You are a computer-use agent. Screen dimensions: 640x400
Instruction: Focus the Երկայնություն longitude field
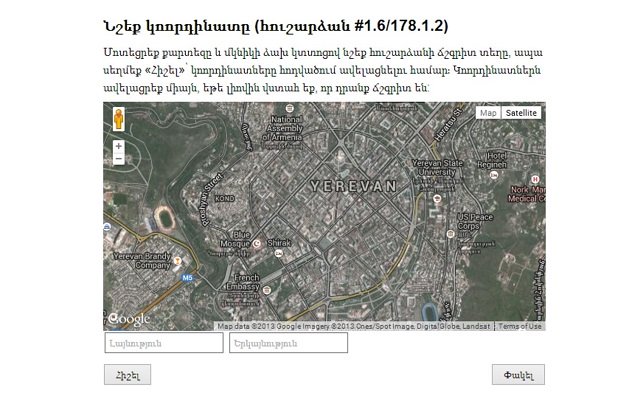[289, 343]
